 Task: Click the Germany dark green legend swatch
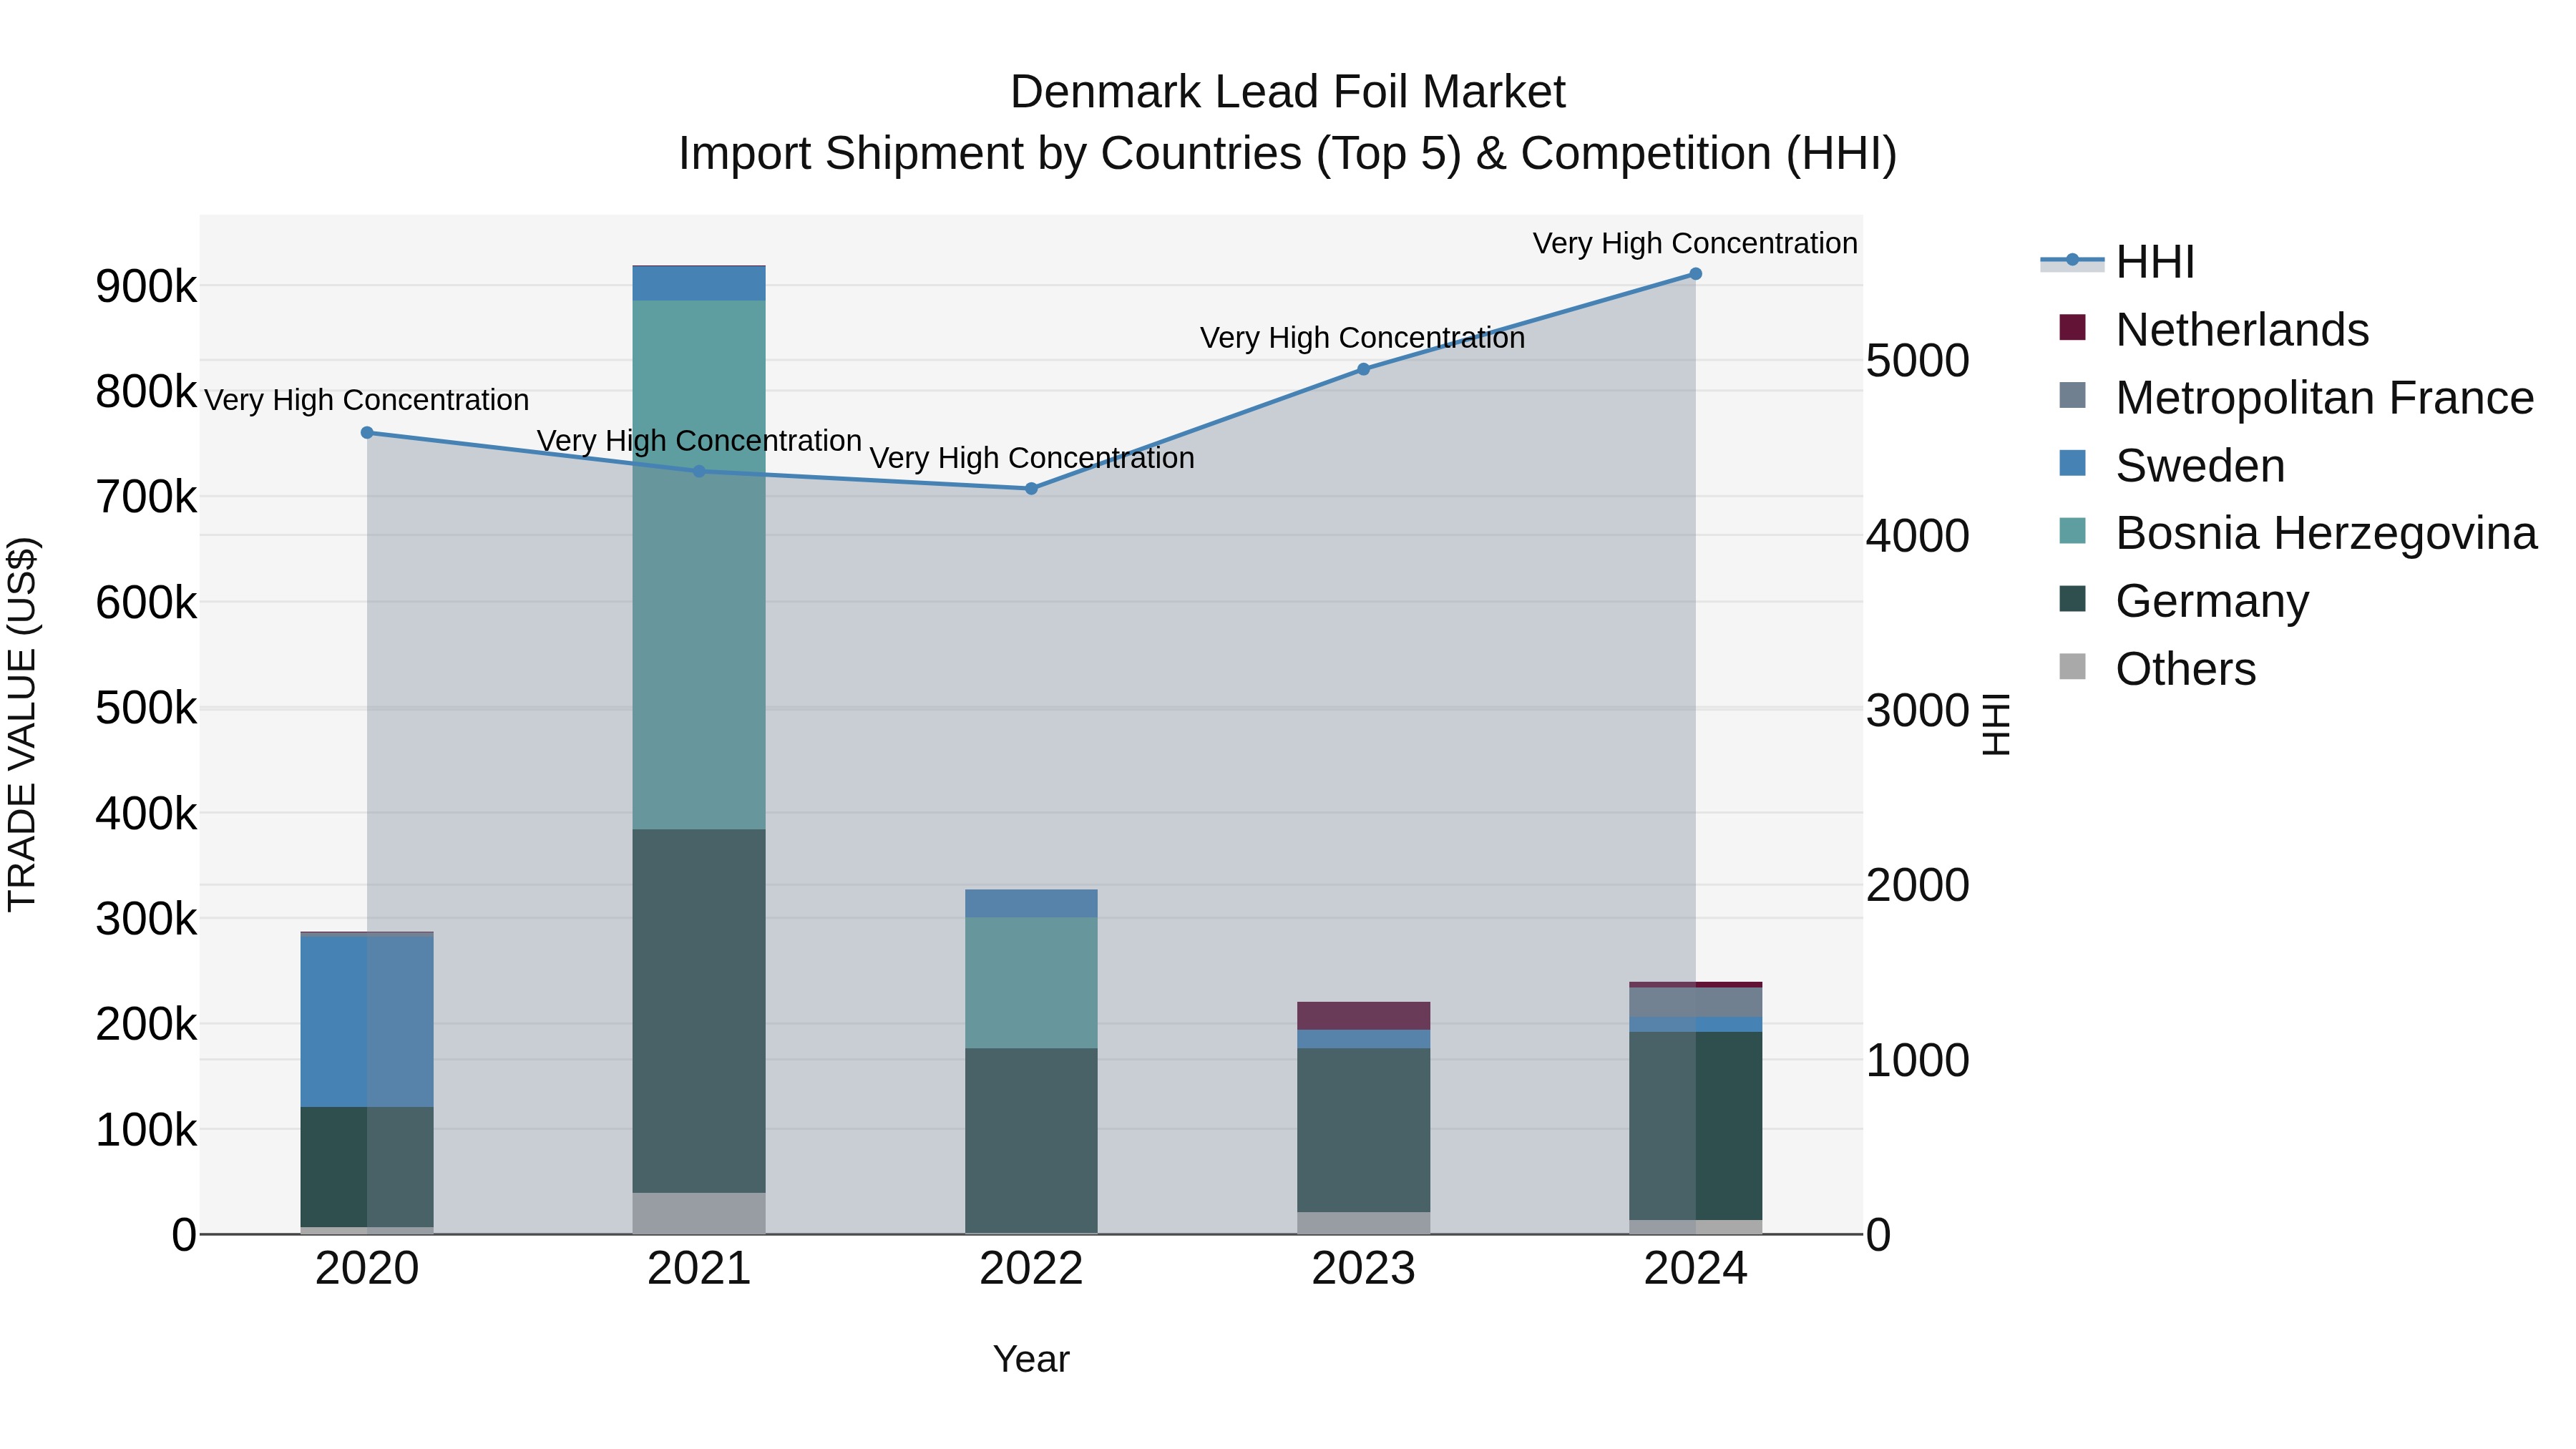pos(2073,599)
